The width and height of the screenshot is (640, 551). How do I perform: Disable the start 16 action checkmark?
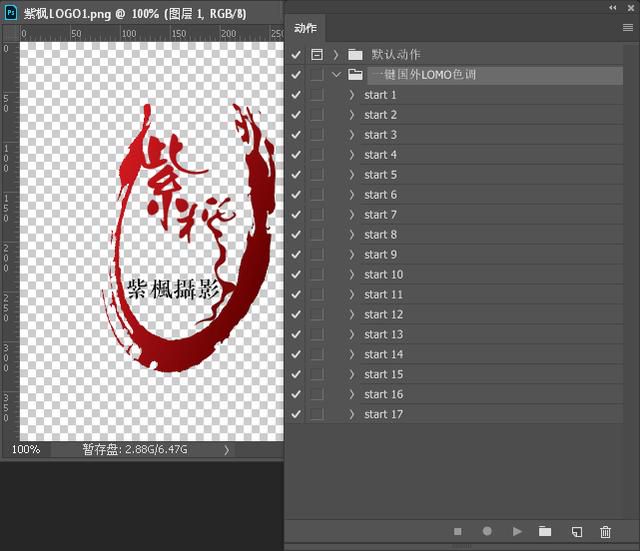tap(296, 394)
